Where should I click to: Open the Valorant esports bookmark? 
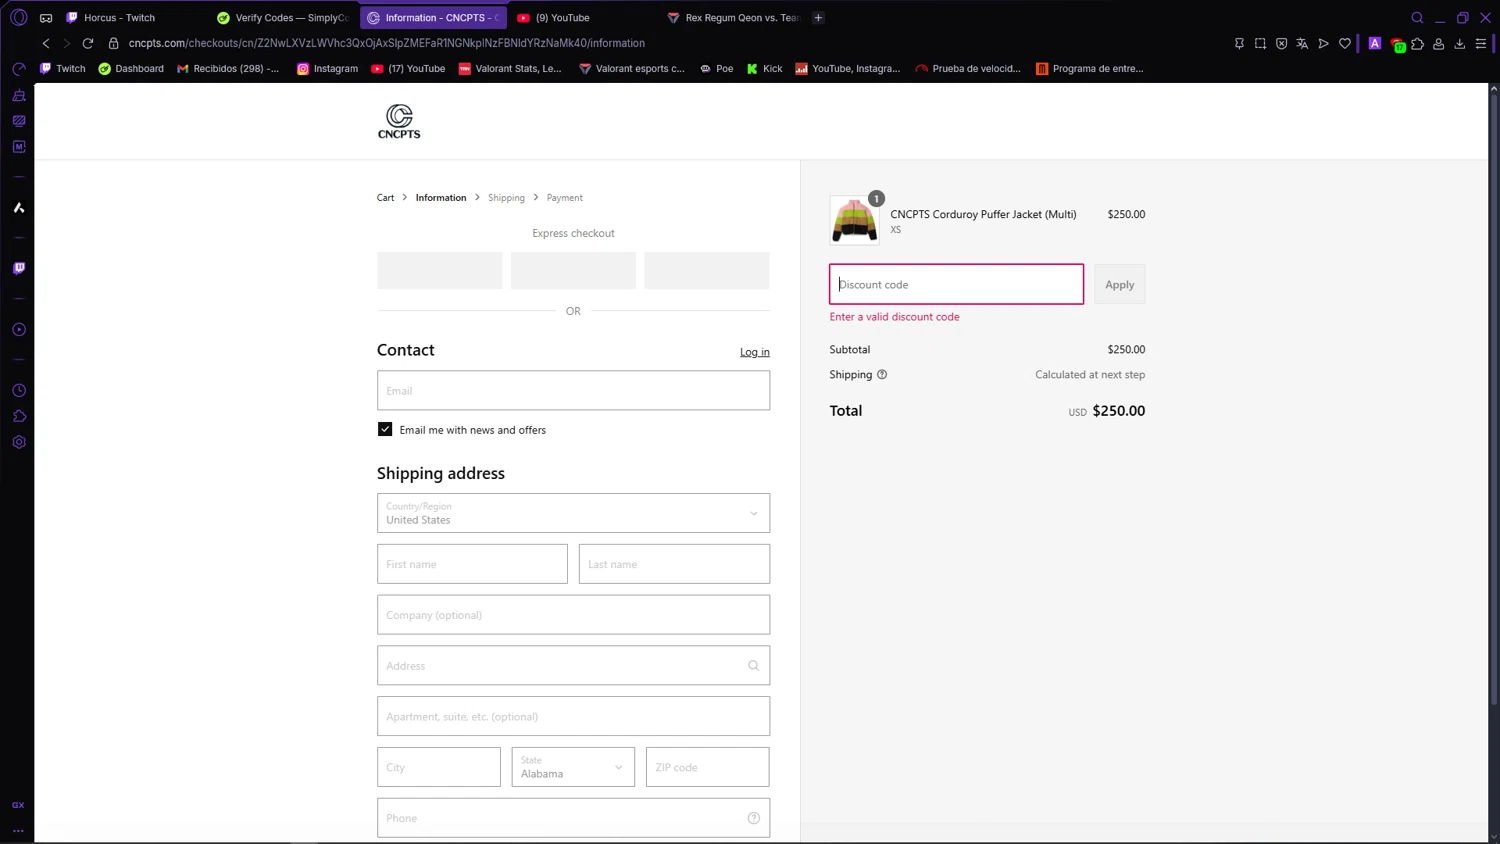coord(632,69)
